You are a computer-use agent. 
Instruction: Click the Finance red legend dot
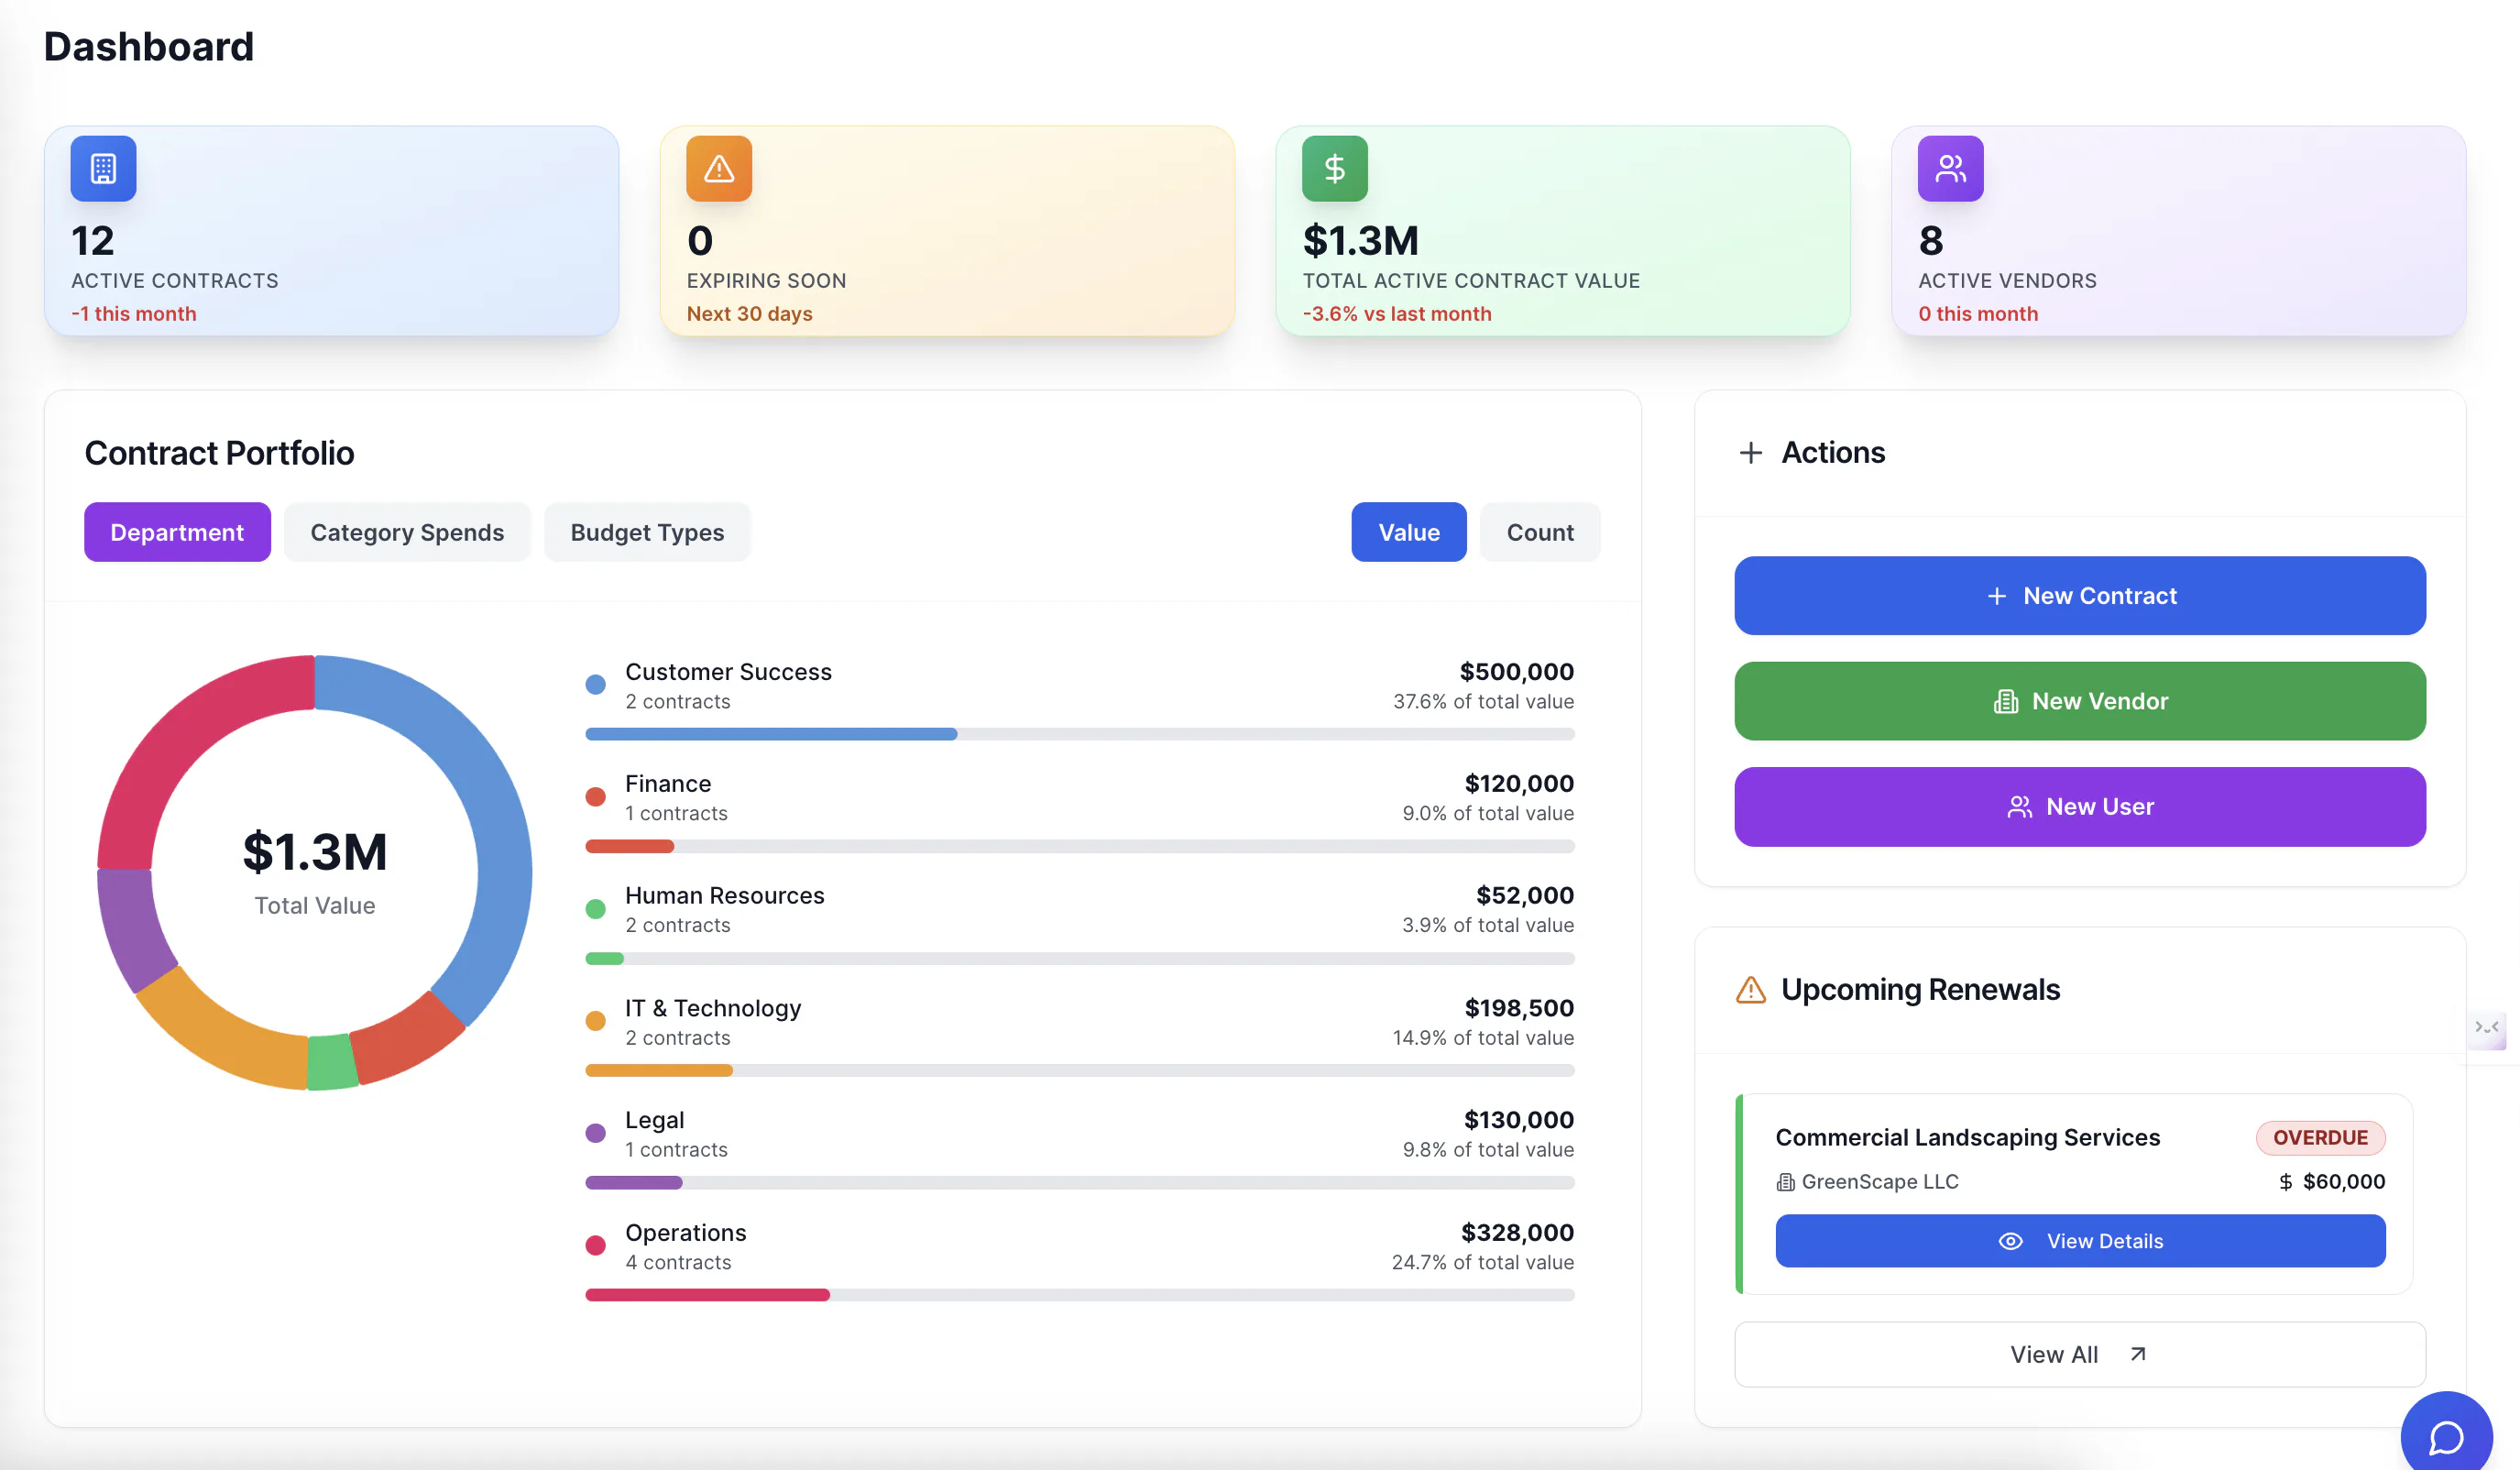coord(595,797)
